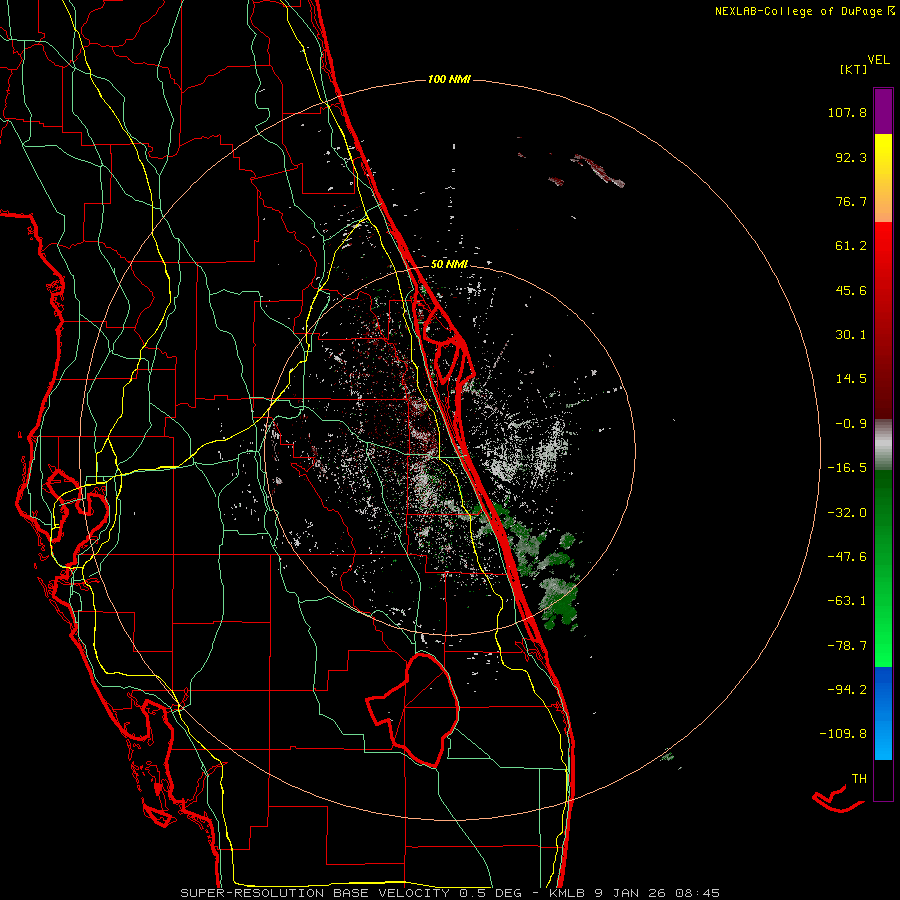900x900 pixels.
Task: Click the blue segment of the color bar
Action: coord(883,713)
